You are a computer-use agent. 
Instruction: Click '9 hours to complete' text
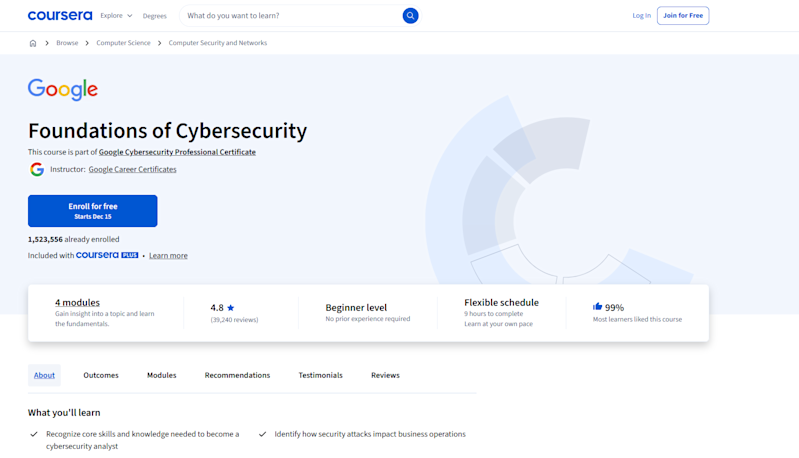494,314
